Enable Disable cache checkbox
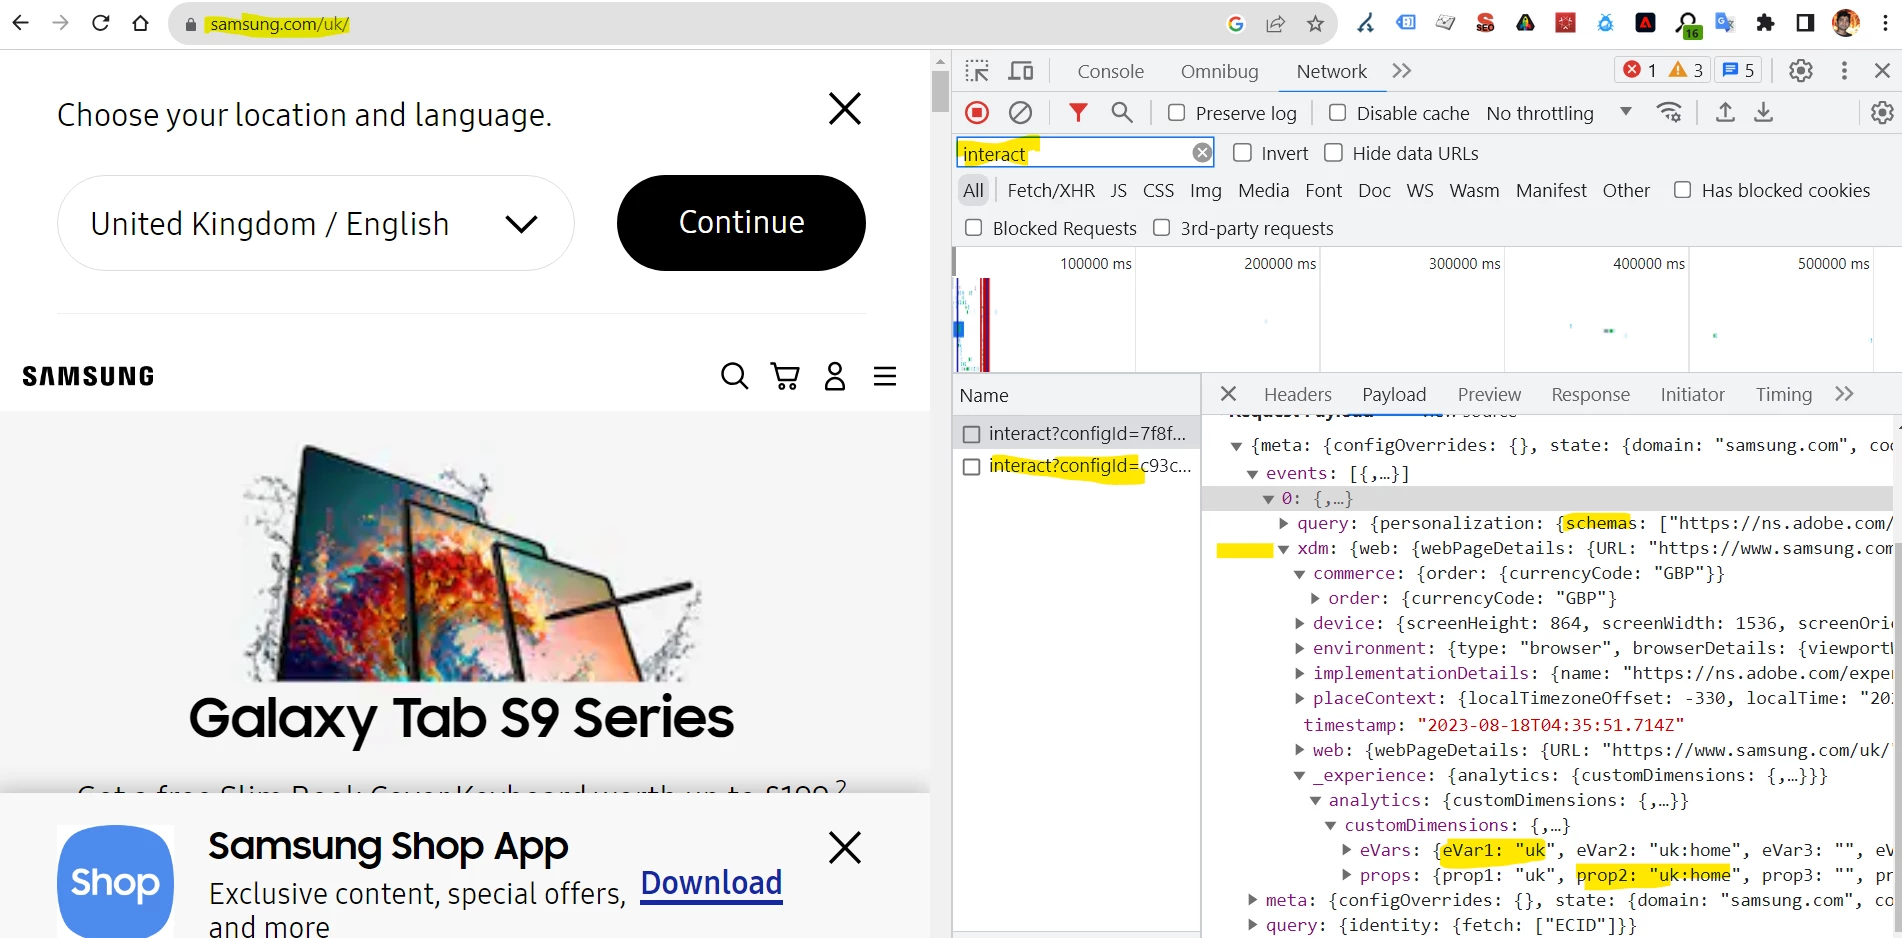 tap(1337, 113)
